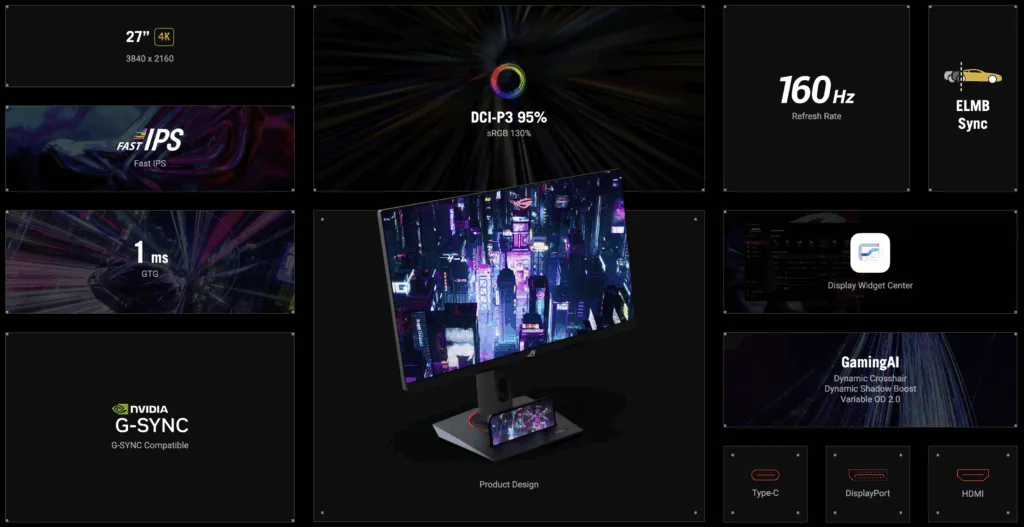This screenshot has height=527, width=1024.
Task: Click the "Product Design" caption
Action: pyautogui.click(x=509, y=485)
